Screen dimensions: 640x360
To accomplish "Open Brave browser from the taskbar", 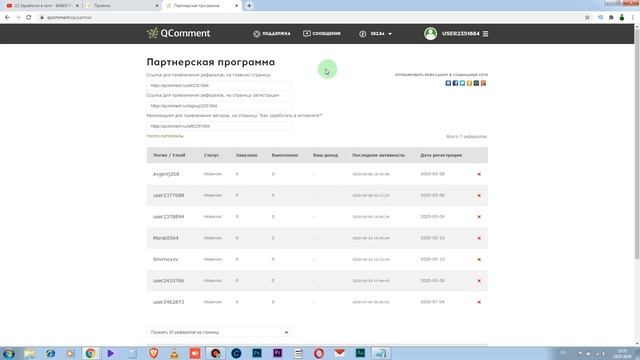I will coord(153,353).
